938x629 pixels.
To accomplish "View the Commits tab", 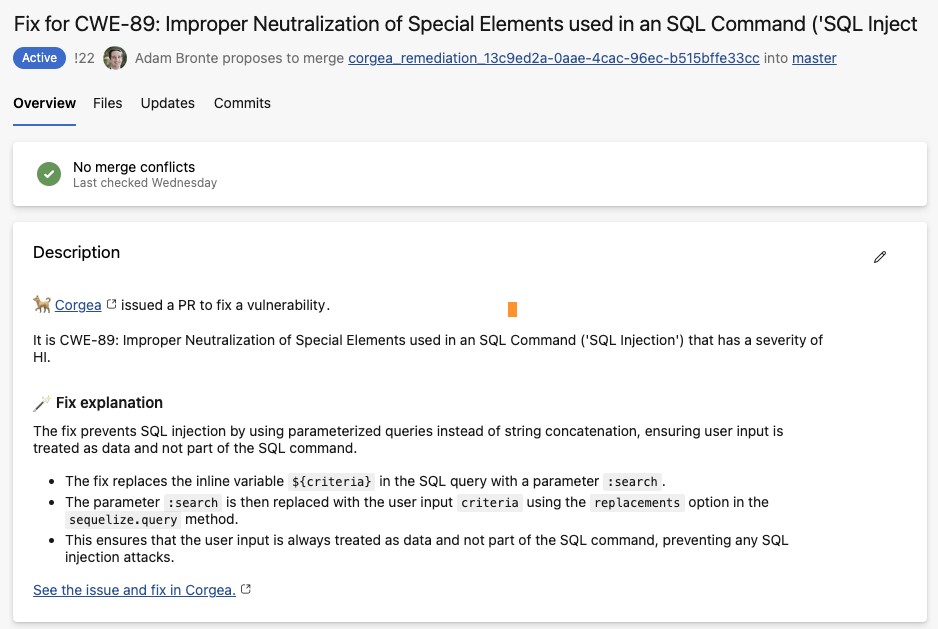I will [x=242, y=103].
